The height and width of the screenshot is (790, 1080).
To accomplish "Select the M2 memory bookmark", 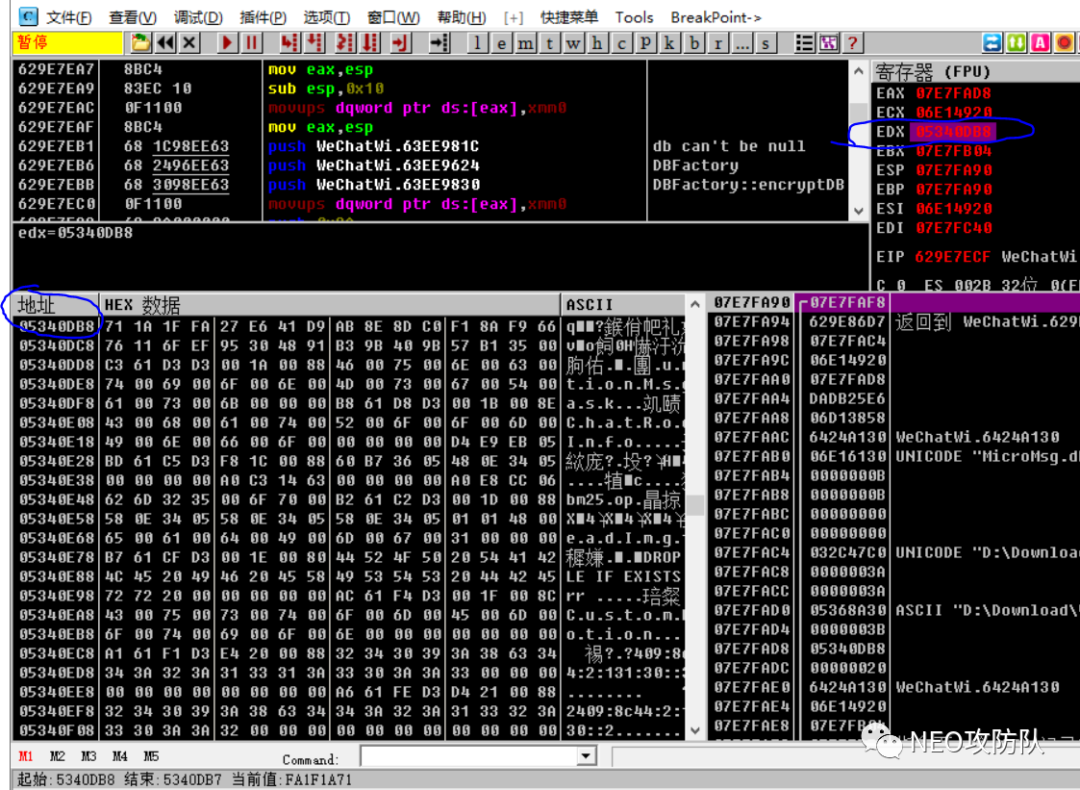I will click(57, 756).
